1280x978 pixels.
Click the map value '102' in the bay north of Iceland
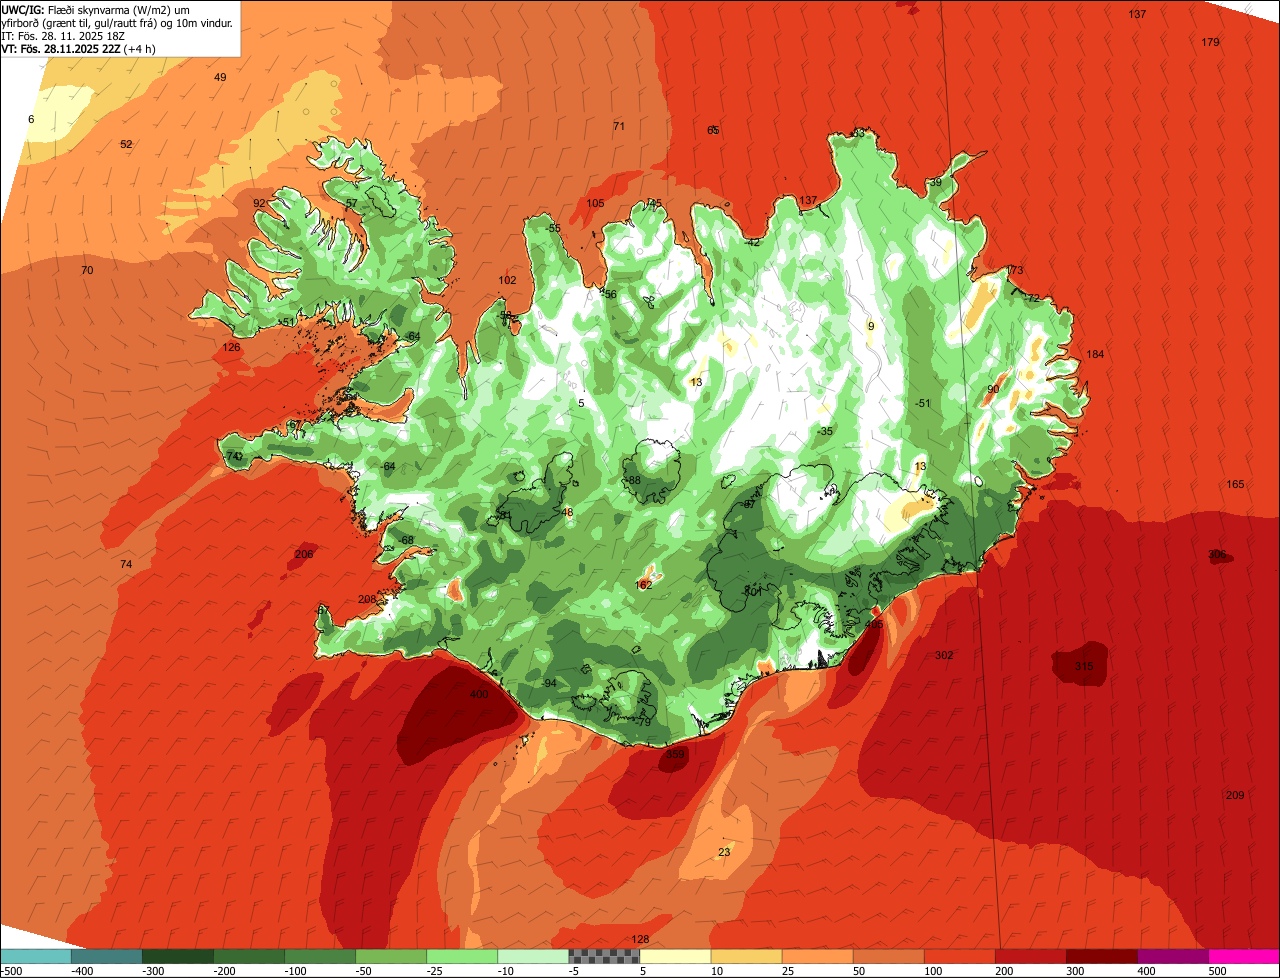[507, 280]
